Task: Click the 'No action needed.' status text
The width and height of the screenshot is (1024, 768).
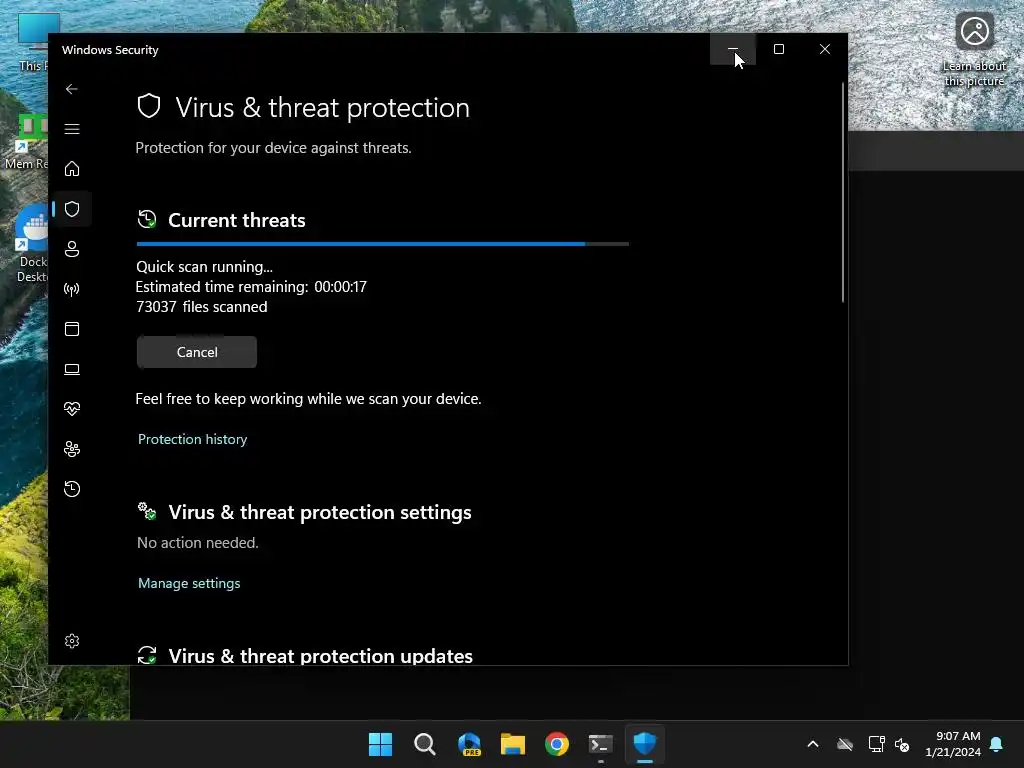Action: [198, 543]
